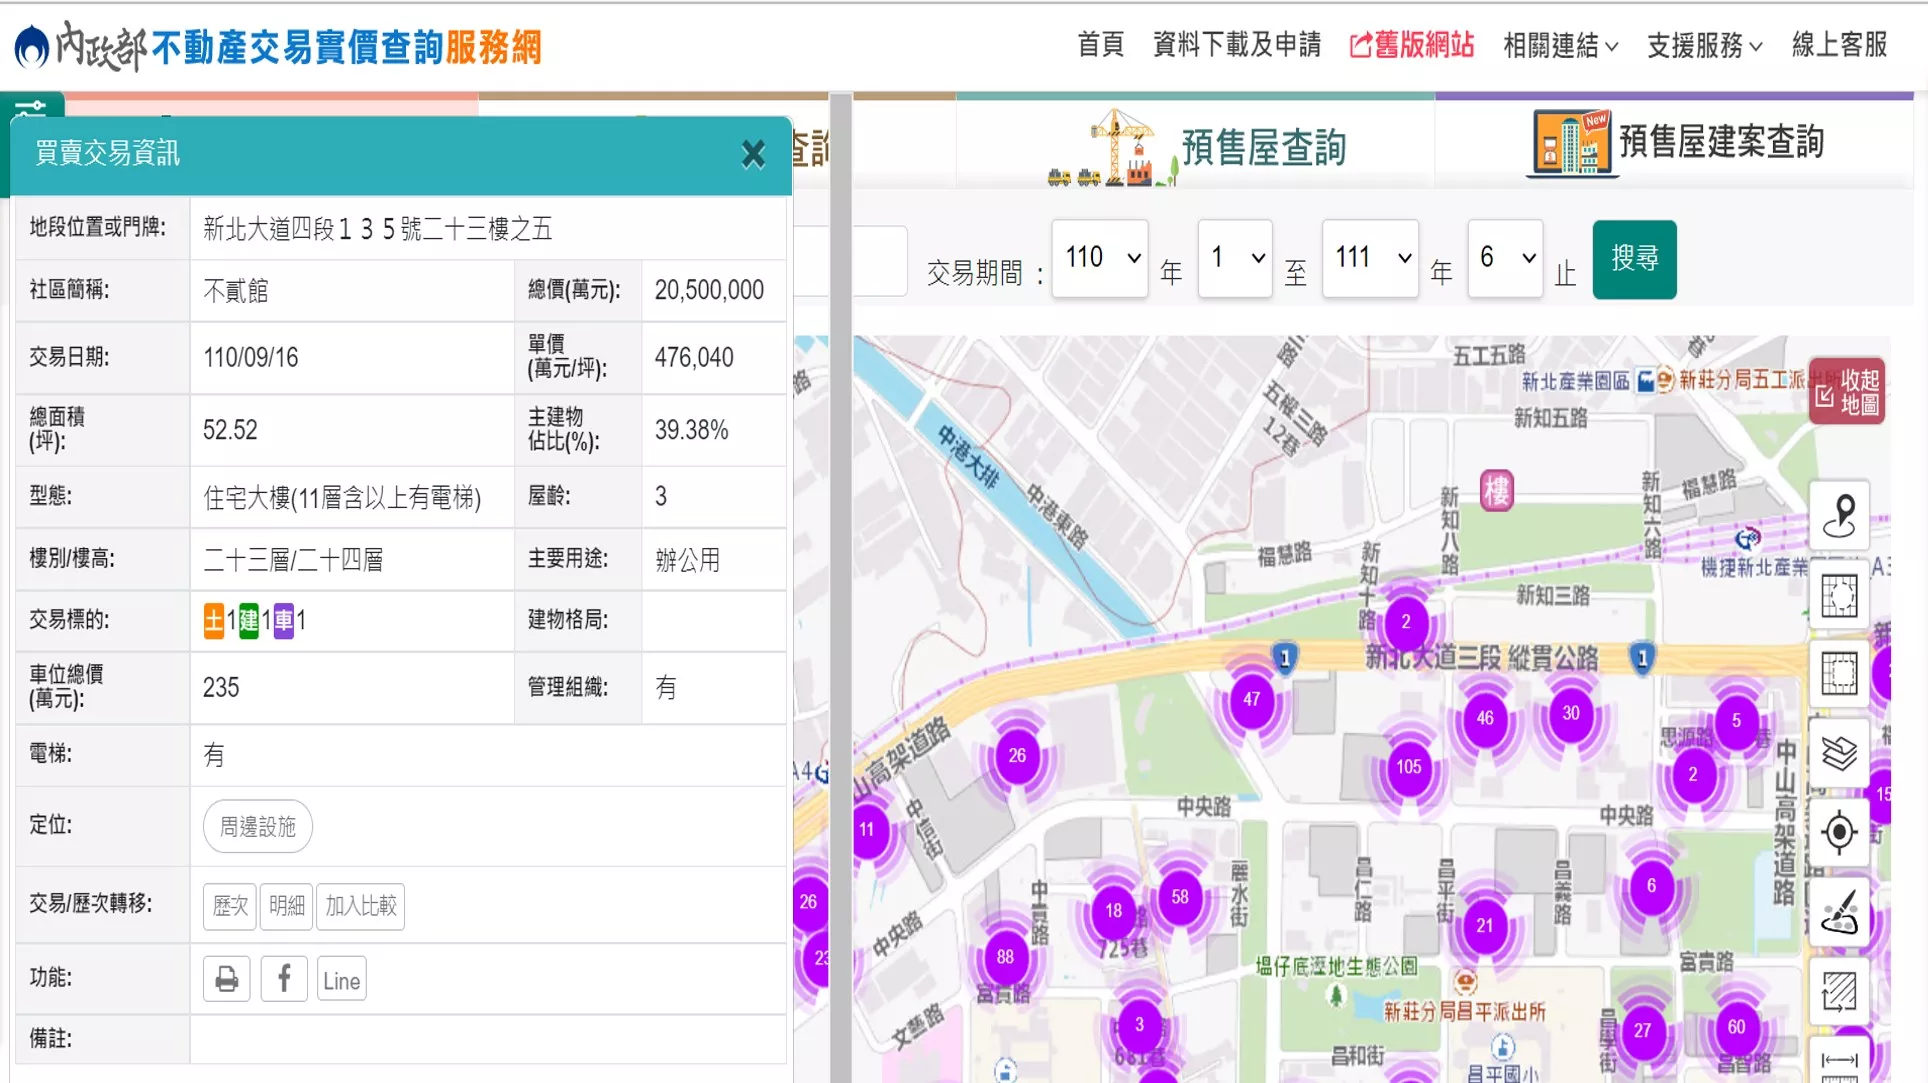
Task: Collapse the map with 收起地圖 toggle
Action: pyautogui.click(x=1848, y=392)
